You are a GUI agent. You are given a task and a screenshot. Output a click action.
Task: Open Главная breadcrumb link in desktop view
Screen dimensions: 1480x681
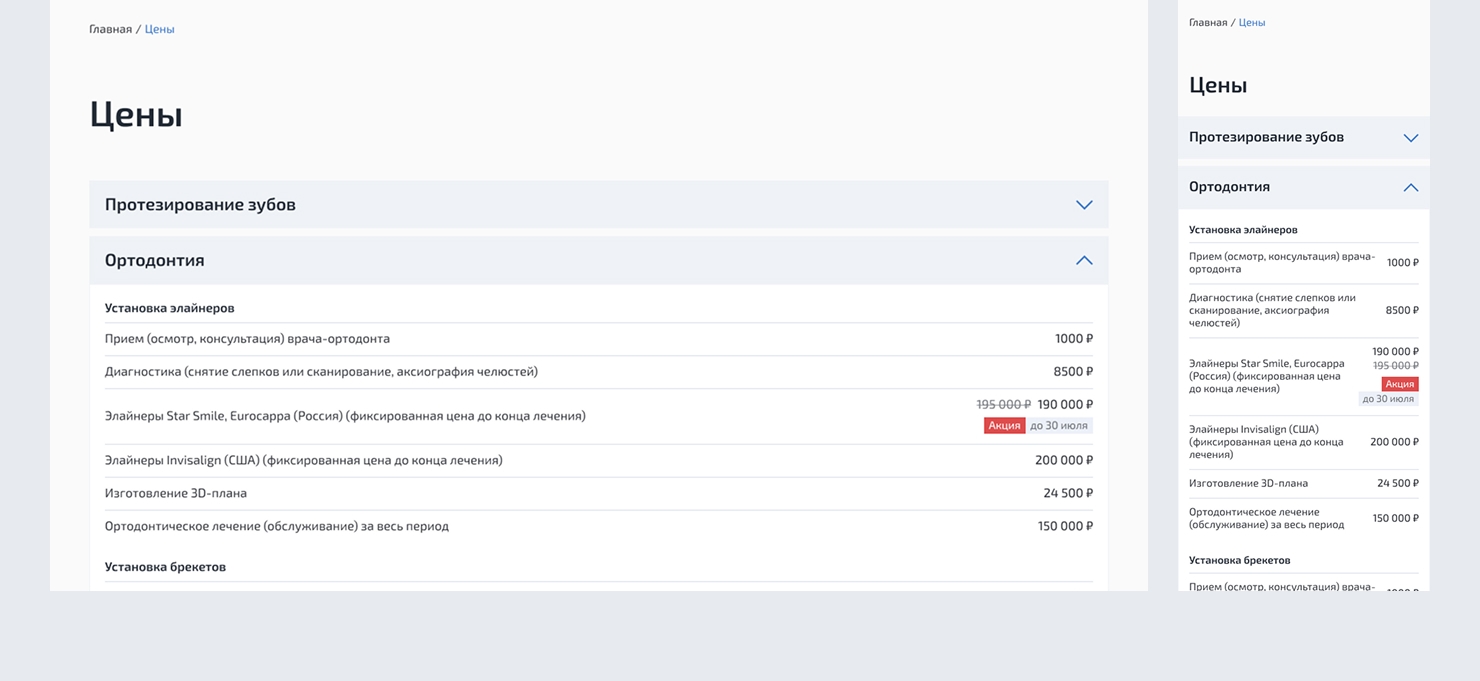[110, 29]
